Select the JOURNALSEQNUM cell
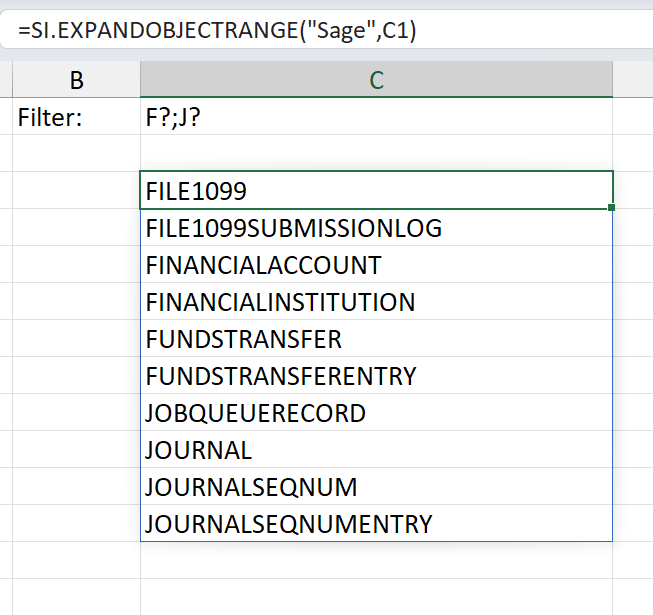The height and width of the screenshot is (615, 653). click(376, 486)
